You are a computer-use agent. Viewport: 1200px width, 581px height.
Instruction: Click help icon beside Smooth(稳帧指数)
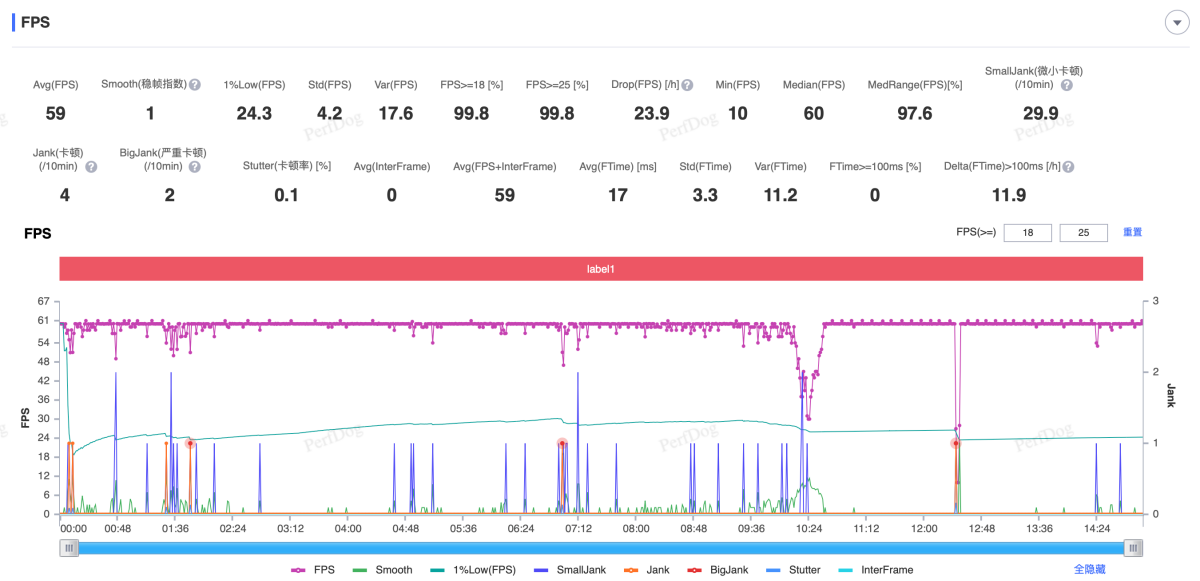click(195, 85)
